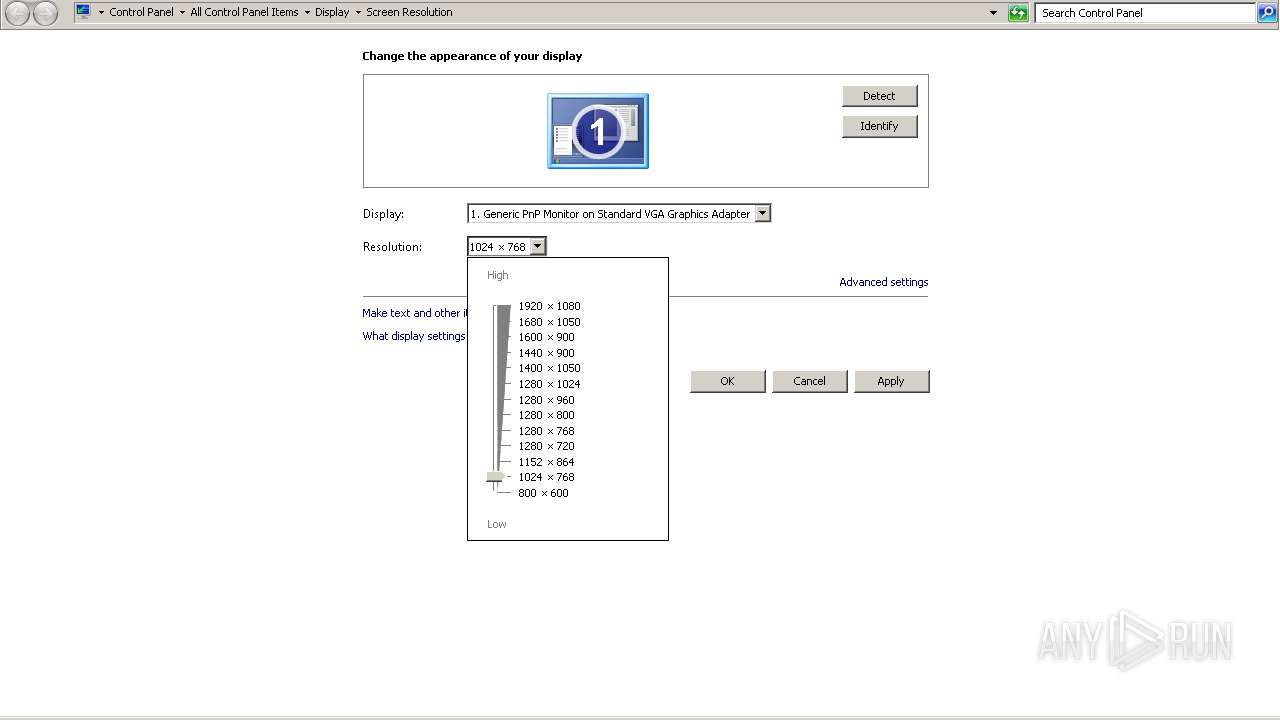Open All Control Panel Items breadcrumb
1280x720 pixels.
(x=244, y=13)
